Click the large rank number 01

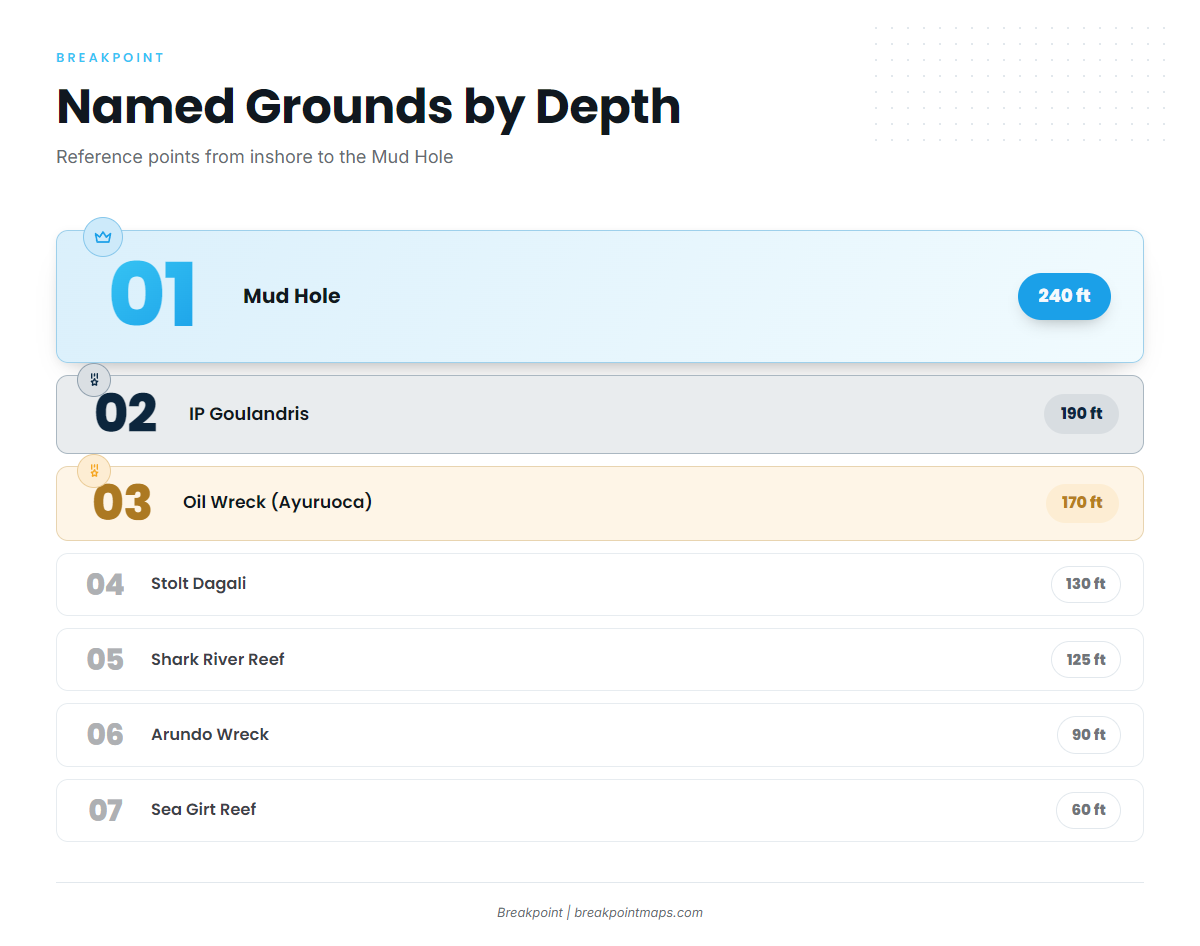(x=152, y=296)
